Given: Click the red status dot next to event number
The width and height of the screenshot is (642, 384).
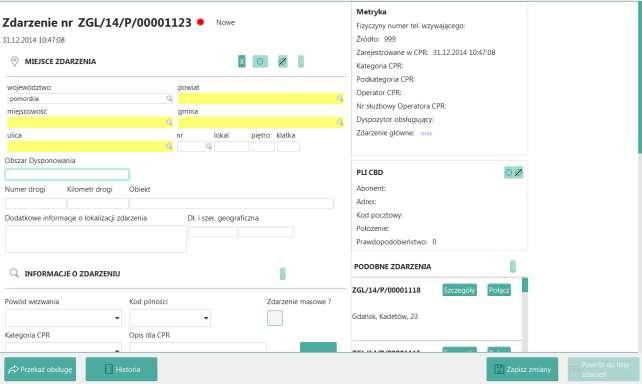Looking at the screenshot, I should (x=200, y=22).
